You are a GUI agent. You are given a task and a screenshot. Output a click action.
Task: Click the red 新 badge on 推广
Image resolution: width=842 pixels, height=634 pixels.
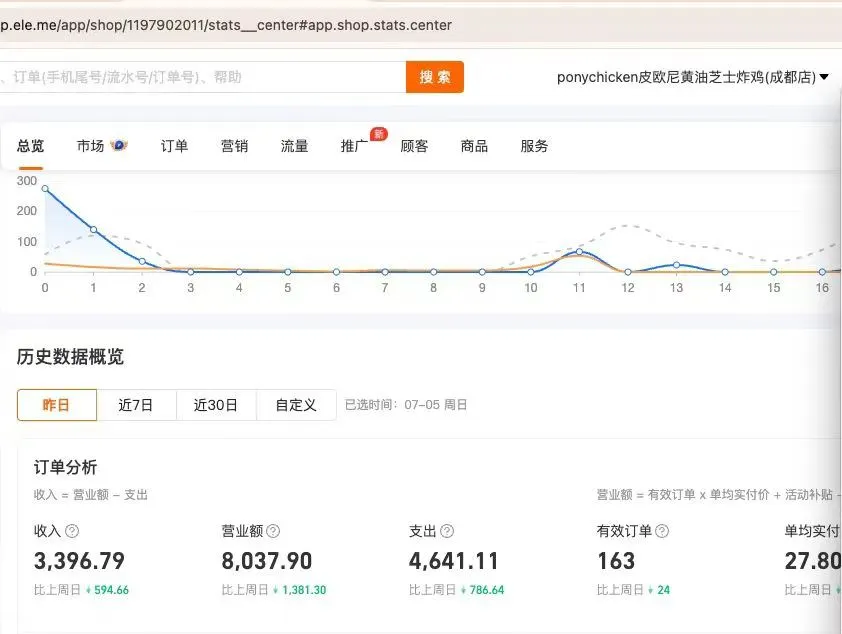[379, 134]
